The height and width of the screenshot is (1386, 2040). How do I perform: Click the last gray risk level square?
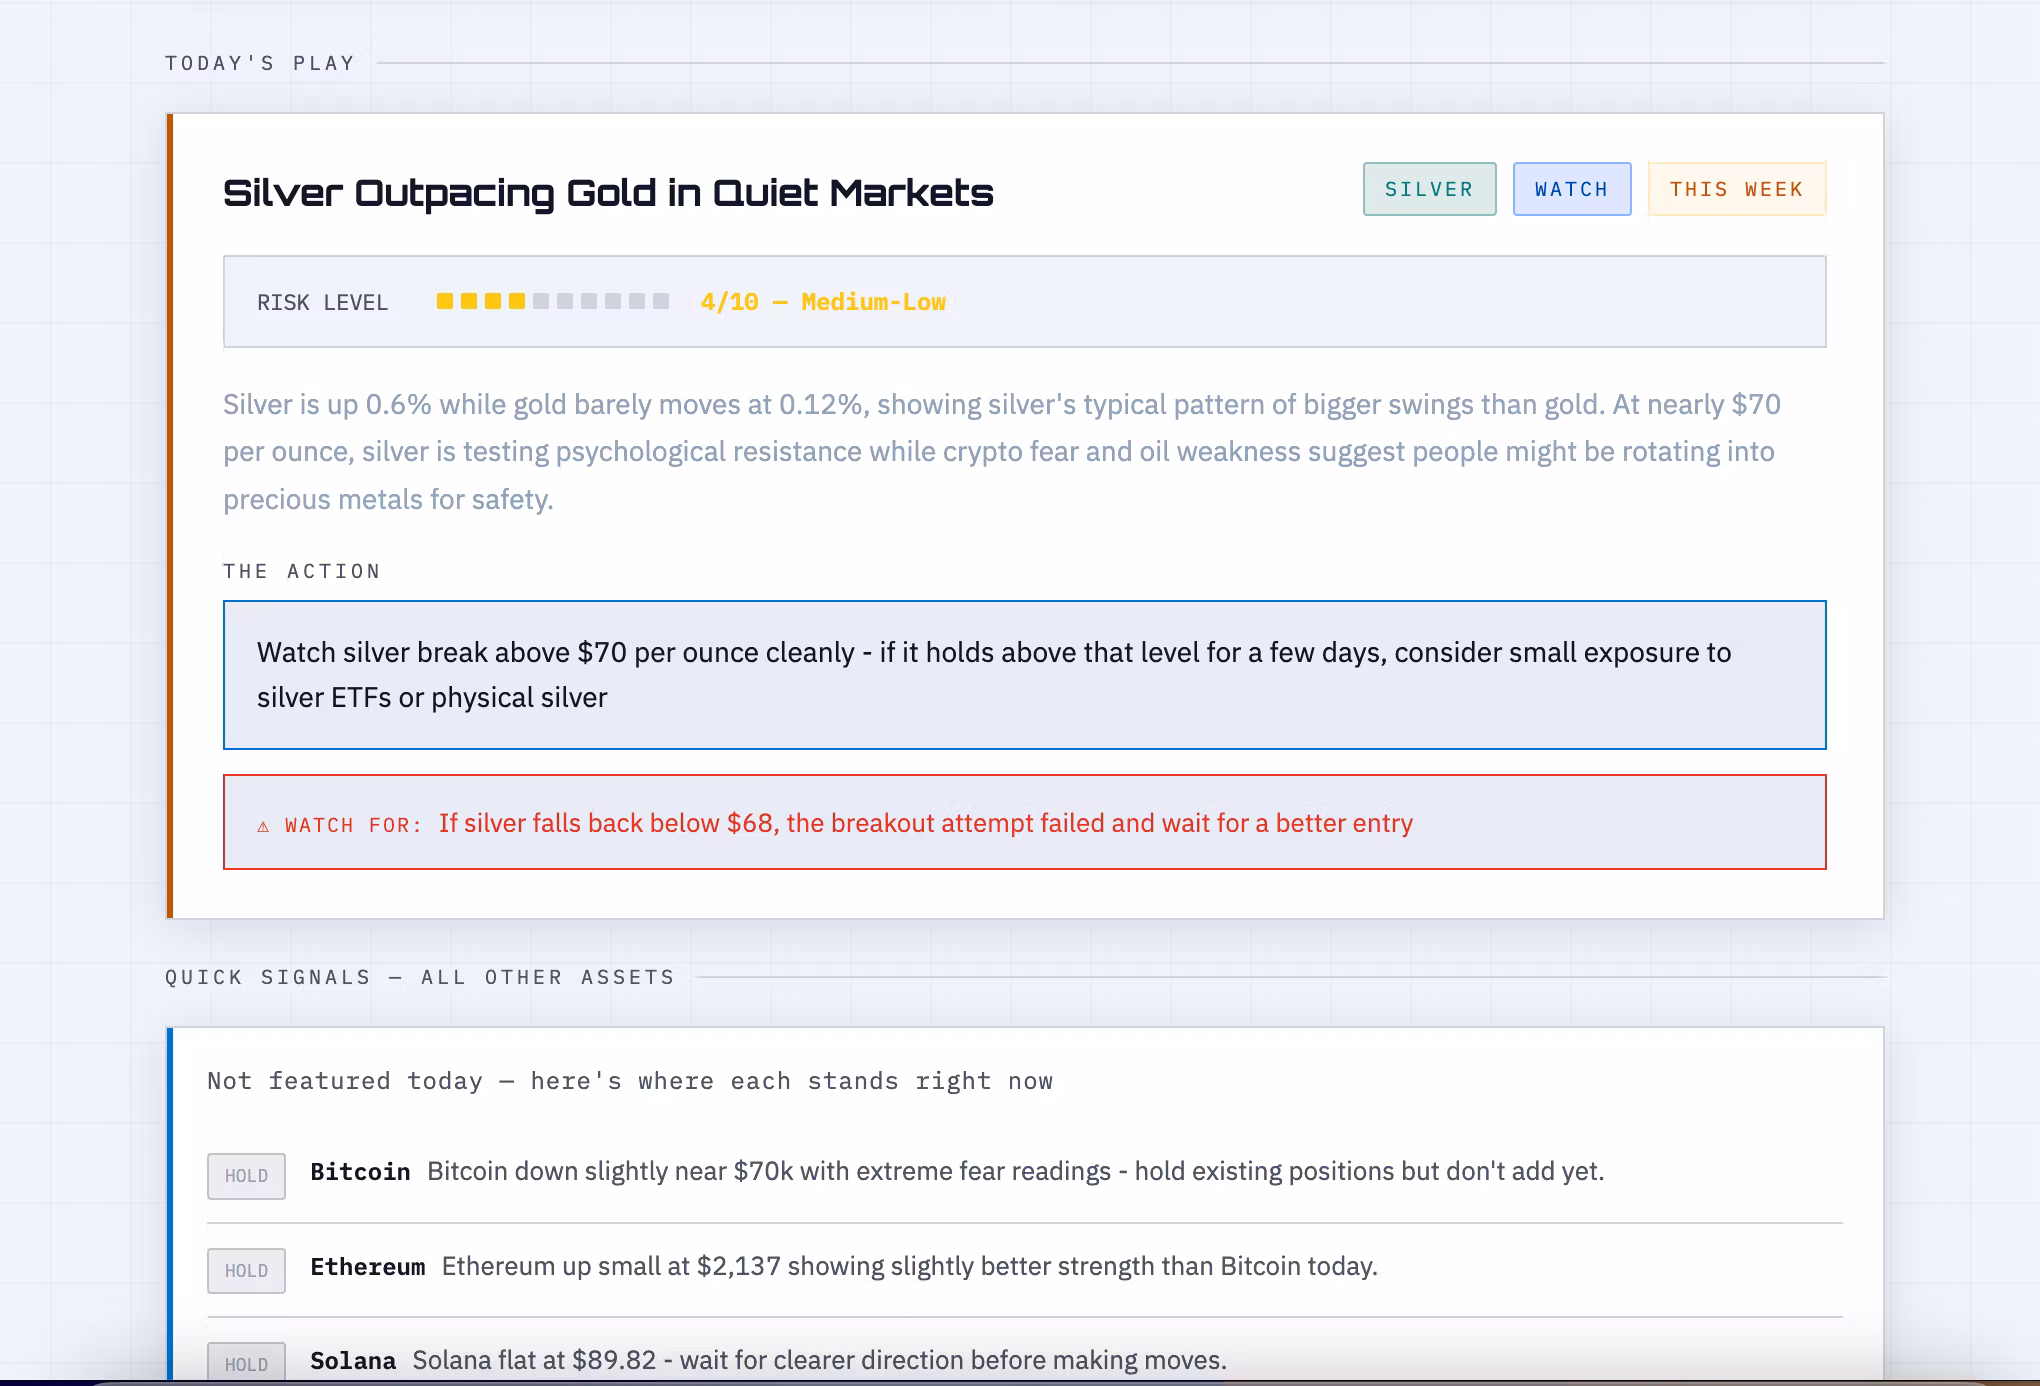pos(661,301)
